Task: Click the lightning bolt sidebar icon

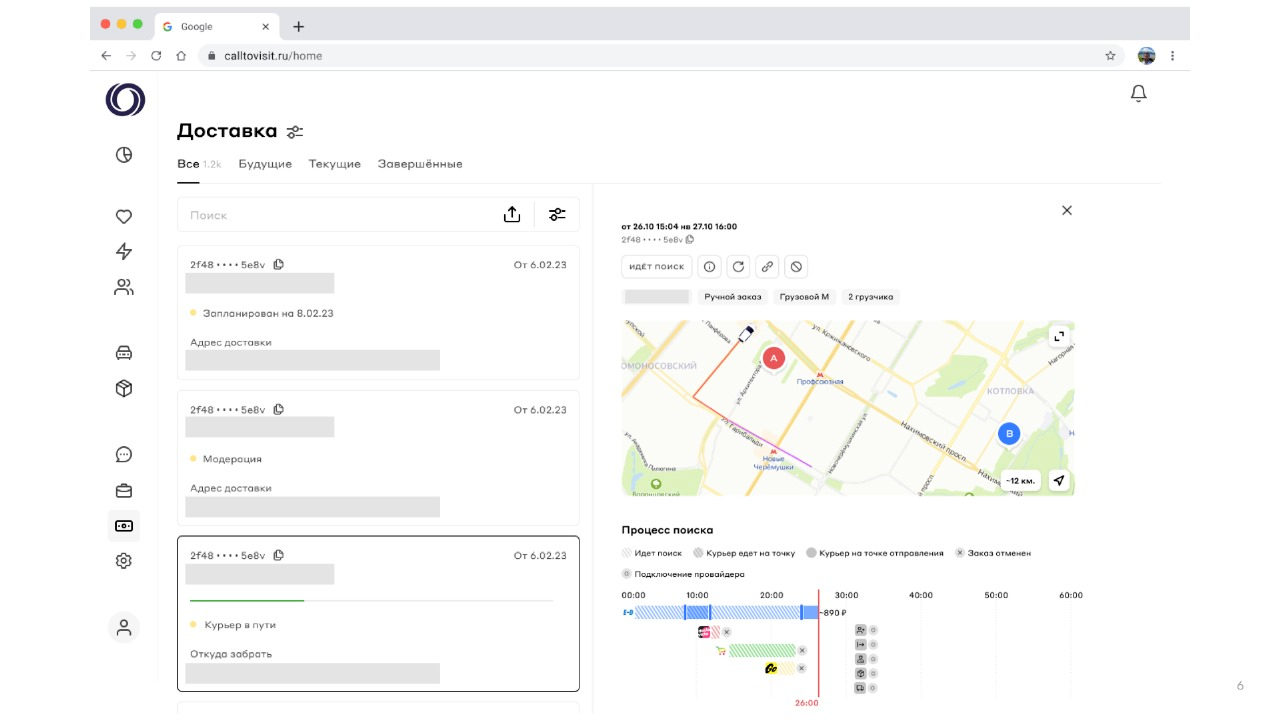Action: click(124, 251)
